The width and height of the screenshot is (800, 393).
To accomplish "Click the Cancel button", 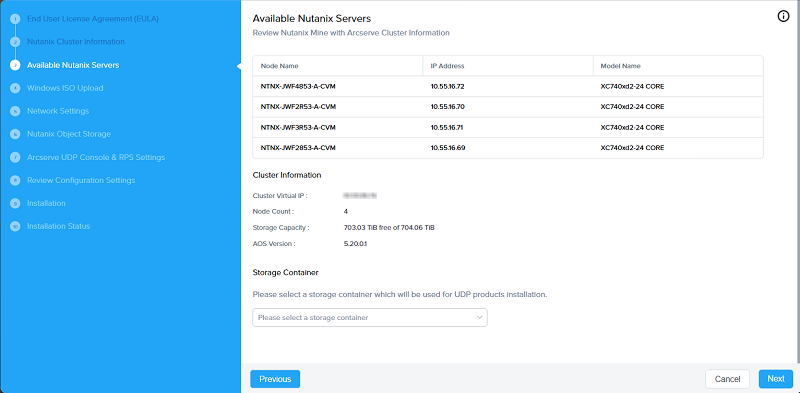I will [727, 379].
